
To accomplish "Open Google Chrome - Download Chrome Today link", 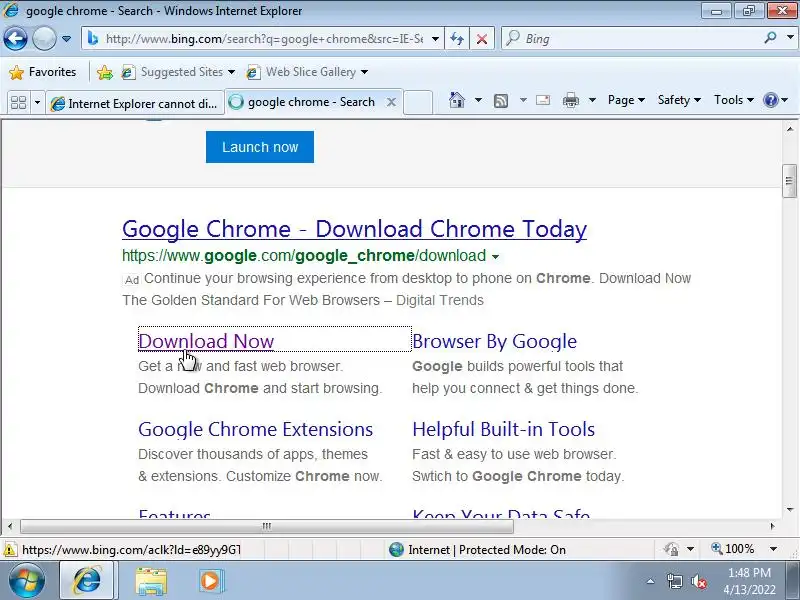I will pyautogui.click(x=354, y=229).
